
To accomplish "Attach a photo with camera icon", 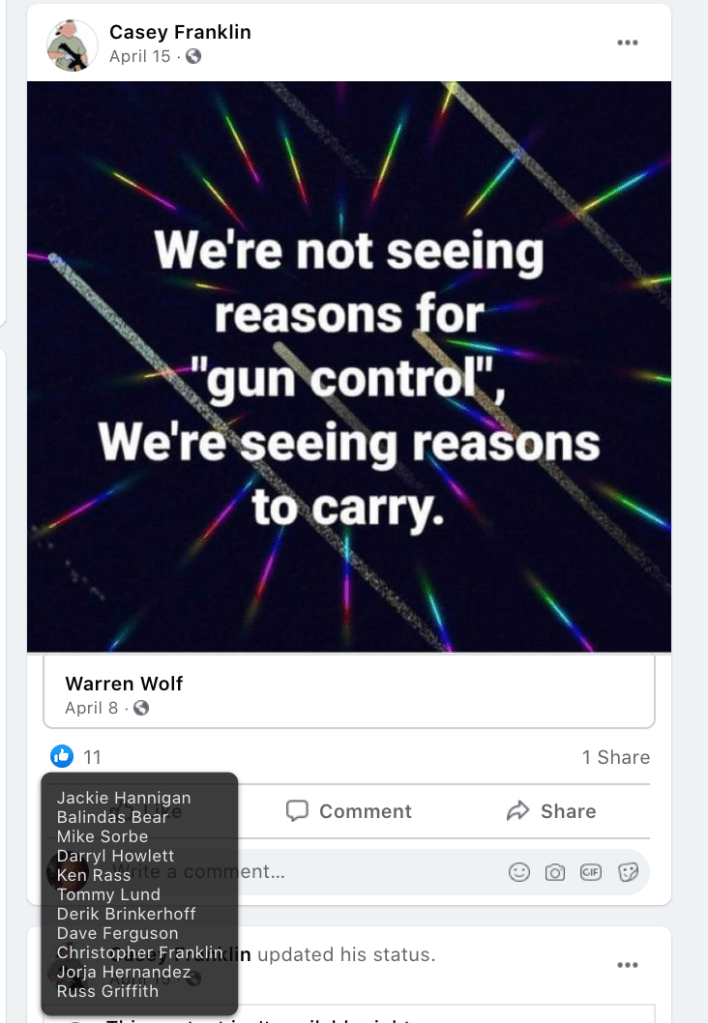I will pos(555,872).
